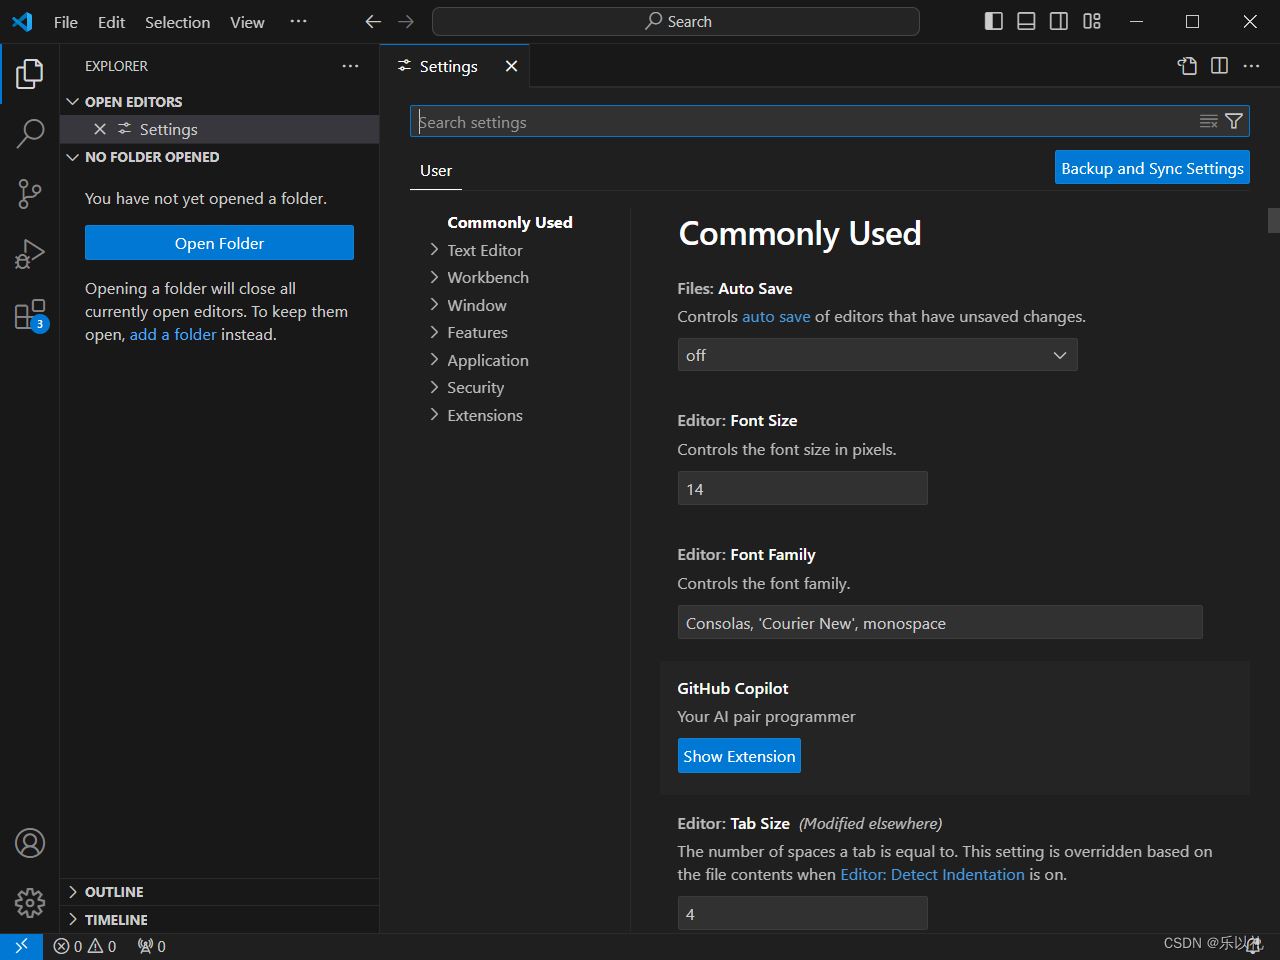Viewport: 1280px width, 960px height.
Task: Click the filter settings funnel icon
Action: 1233,120
